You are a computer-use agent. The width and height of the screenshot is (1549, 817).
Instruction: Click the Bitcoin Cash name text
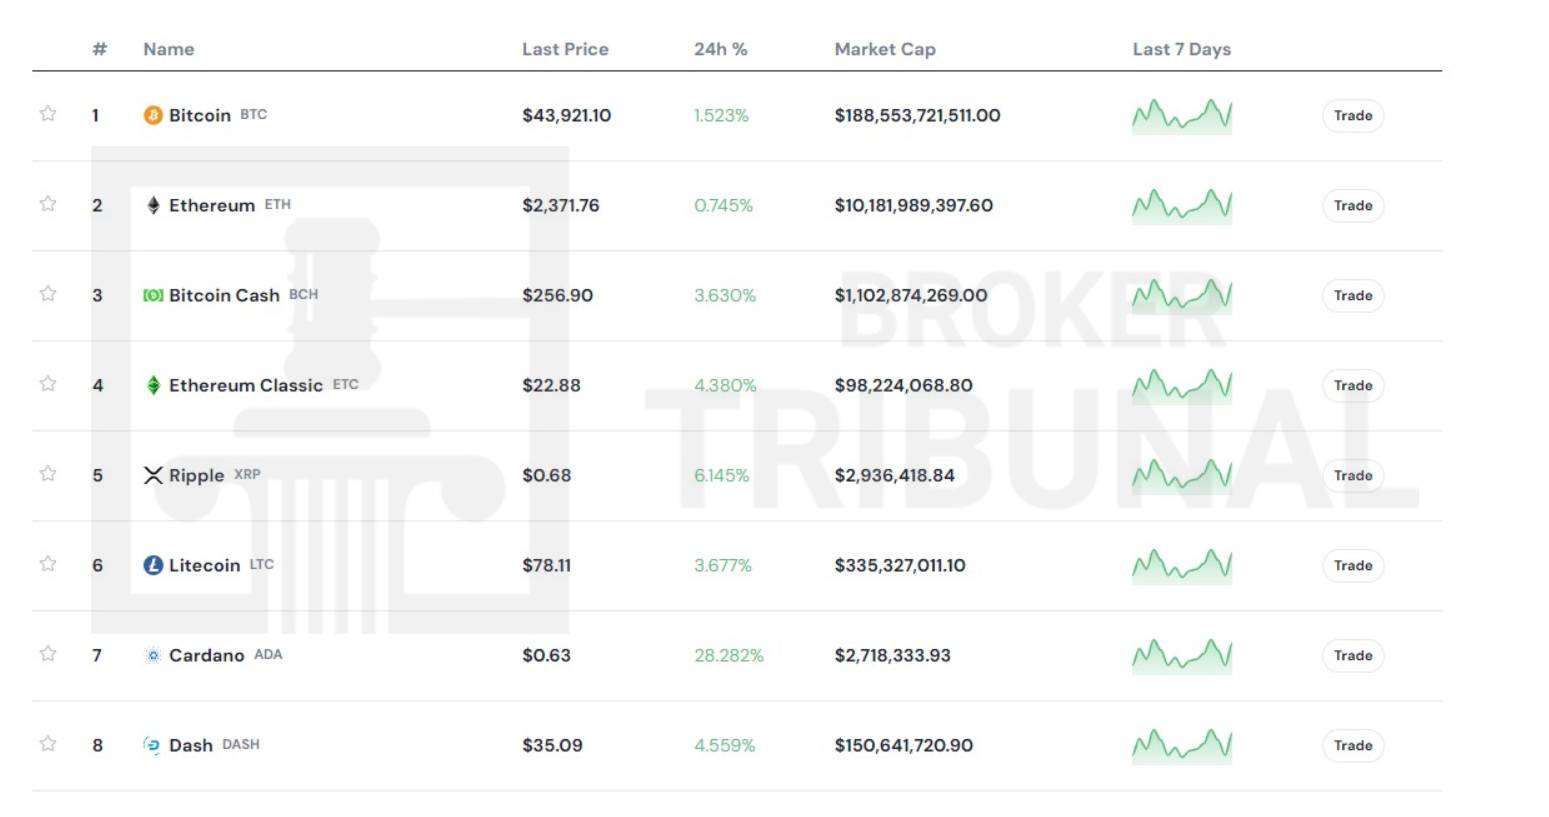point(224,295)
